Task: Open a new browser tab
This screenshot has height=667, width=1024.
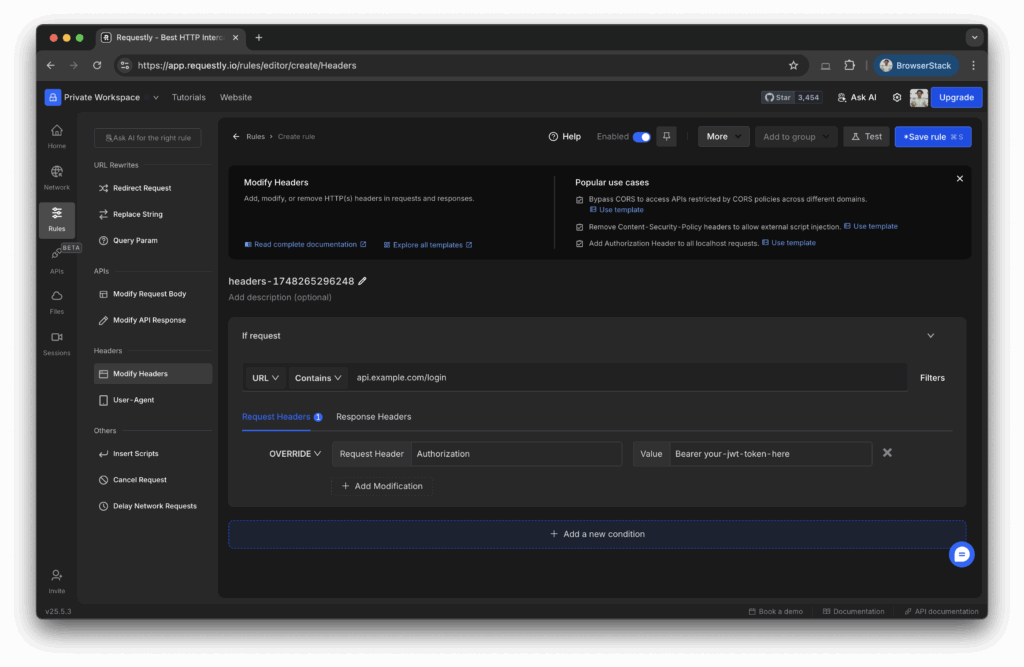Action: (x=259, y=37)
